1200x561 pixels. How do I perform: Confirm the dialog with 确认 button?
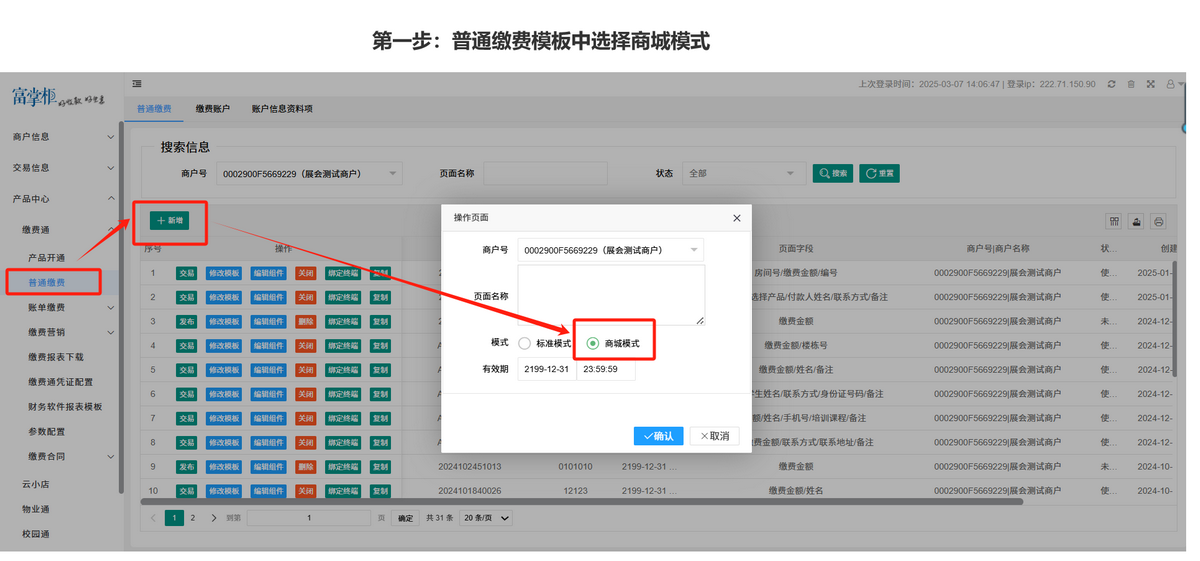658,436
